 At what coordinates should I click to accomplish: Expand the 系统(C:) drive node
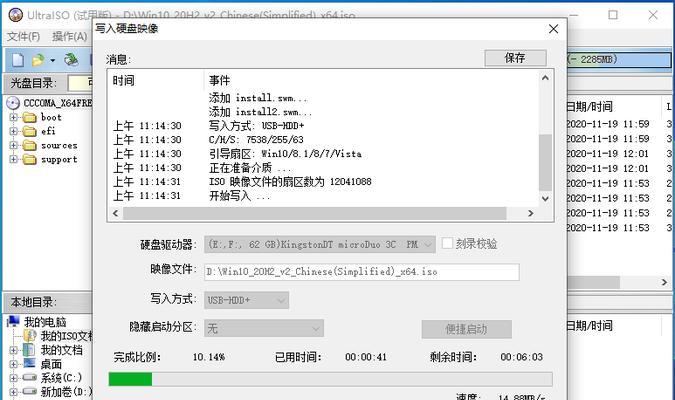point(13,378)
